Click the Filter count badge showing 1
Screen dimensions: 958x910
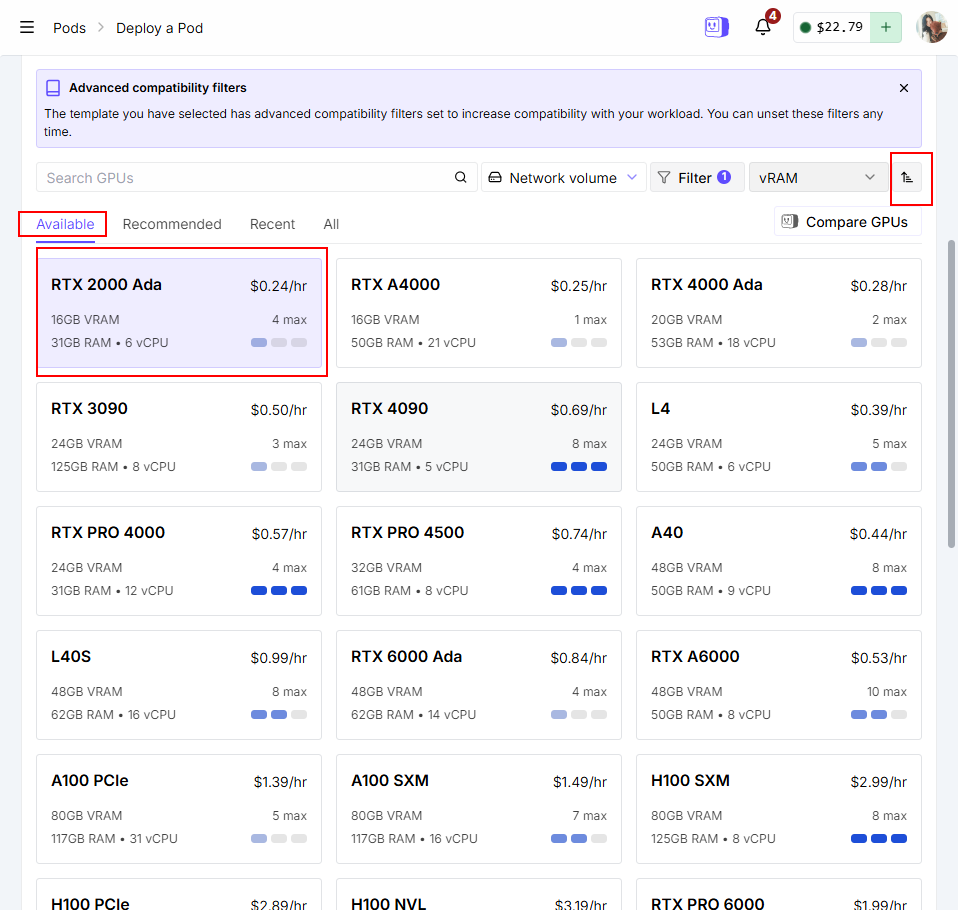[724, 177]
